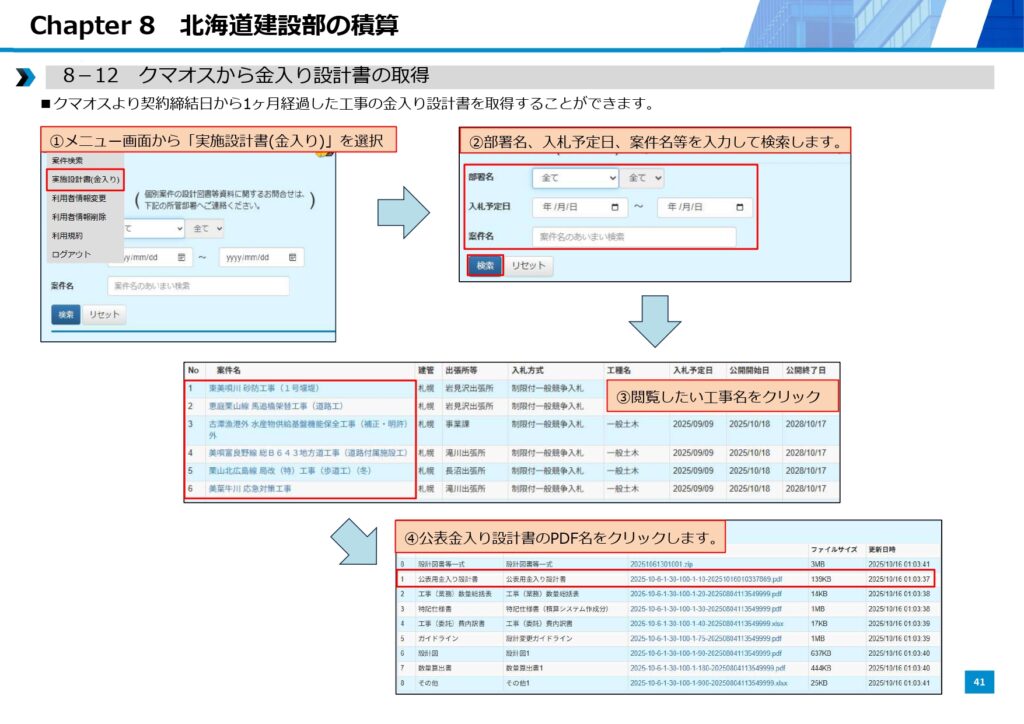Open the その他1 xlsx file link
The height and width of the screenshot is (724, 1024).
click(x=708, y=683)
